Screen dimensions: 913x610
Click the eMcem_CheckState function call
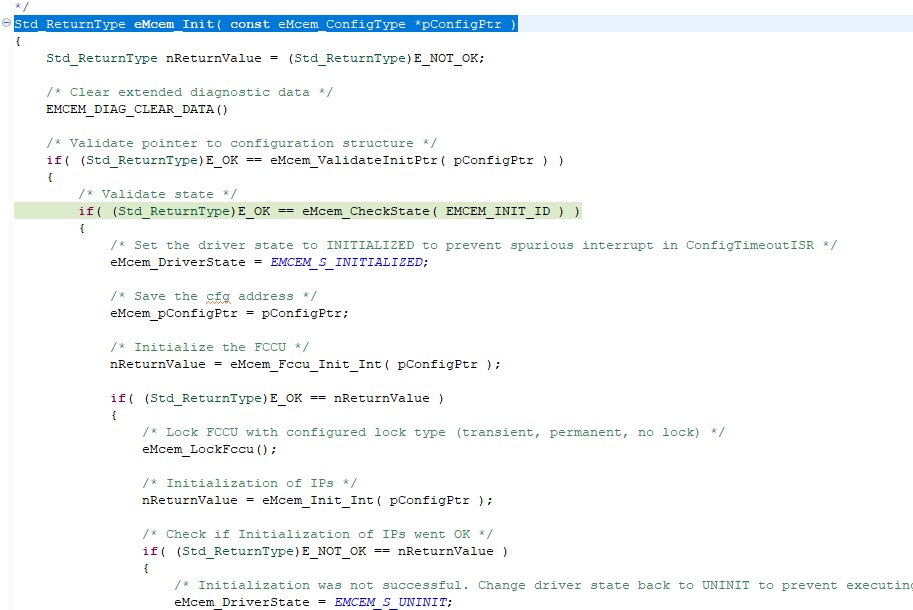[x=366, y=211]
